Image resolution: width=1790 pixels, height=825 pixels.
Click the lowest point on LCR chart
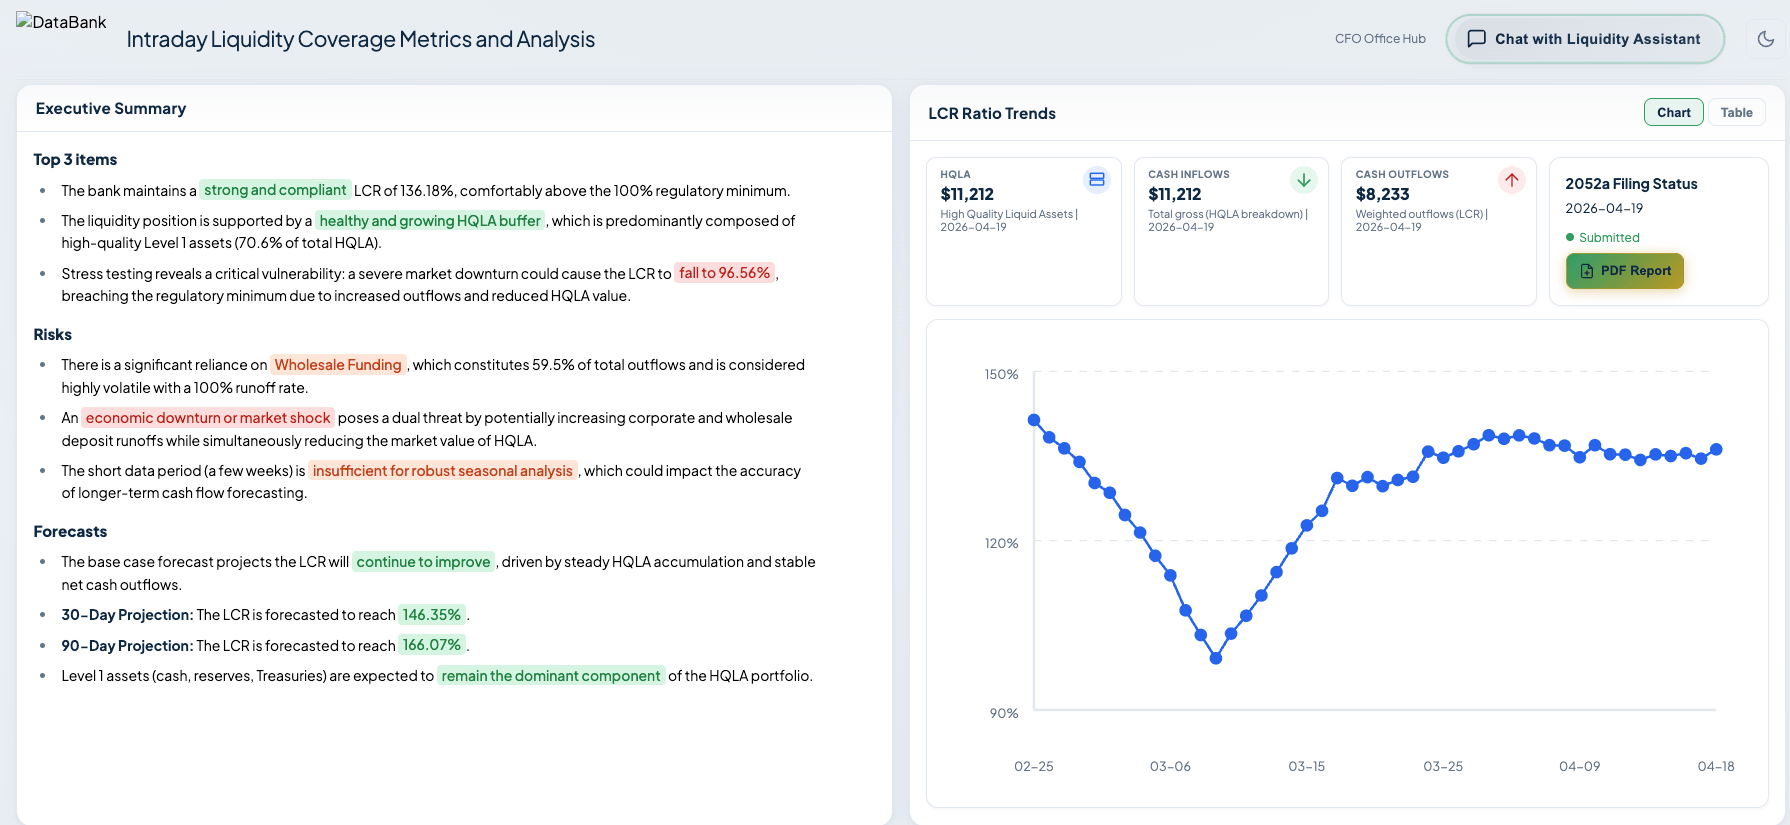pos(1216,658)
